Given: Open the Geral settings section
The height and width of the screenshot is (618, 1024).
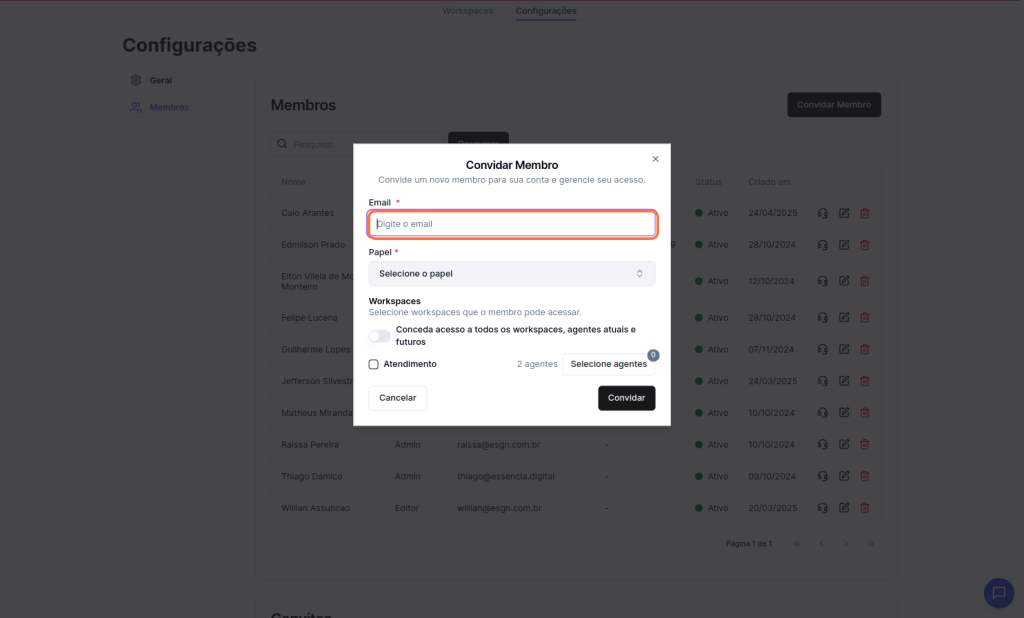Looking at the screenshot, I should [160, 80].
